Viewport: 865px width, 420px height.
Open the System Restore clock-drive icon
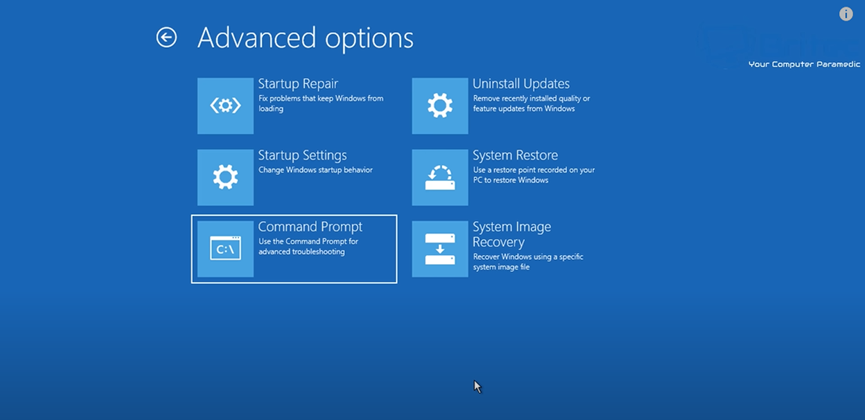tap(440, 177)
